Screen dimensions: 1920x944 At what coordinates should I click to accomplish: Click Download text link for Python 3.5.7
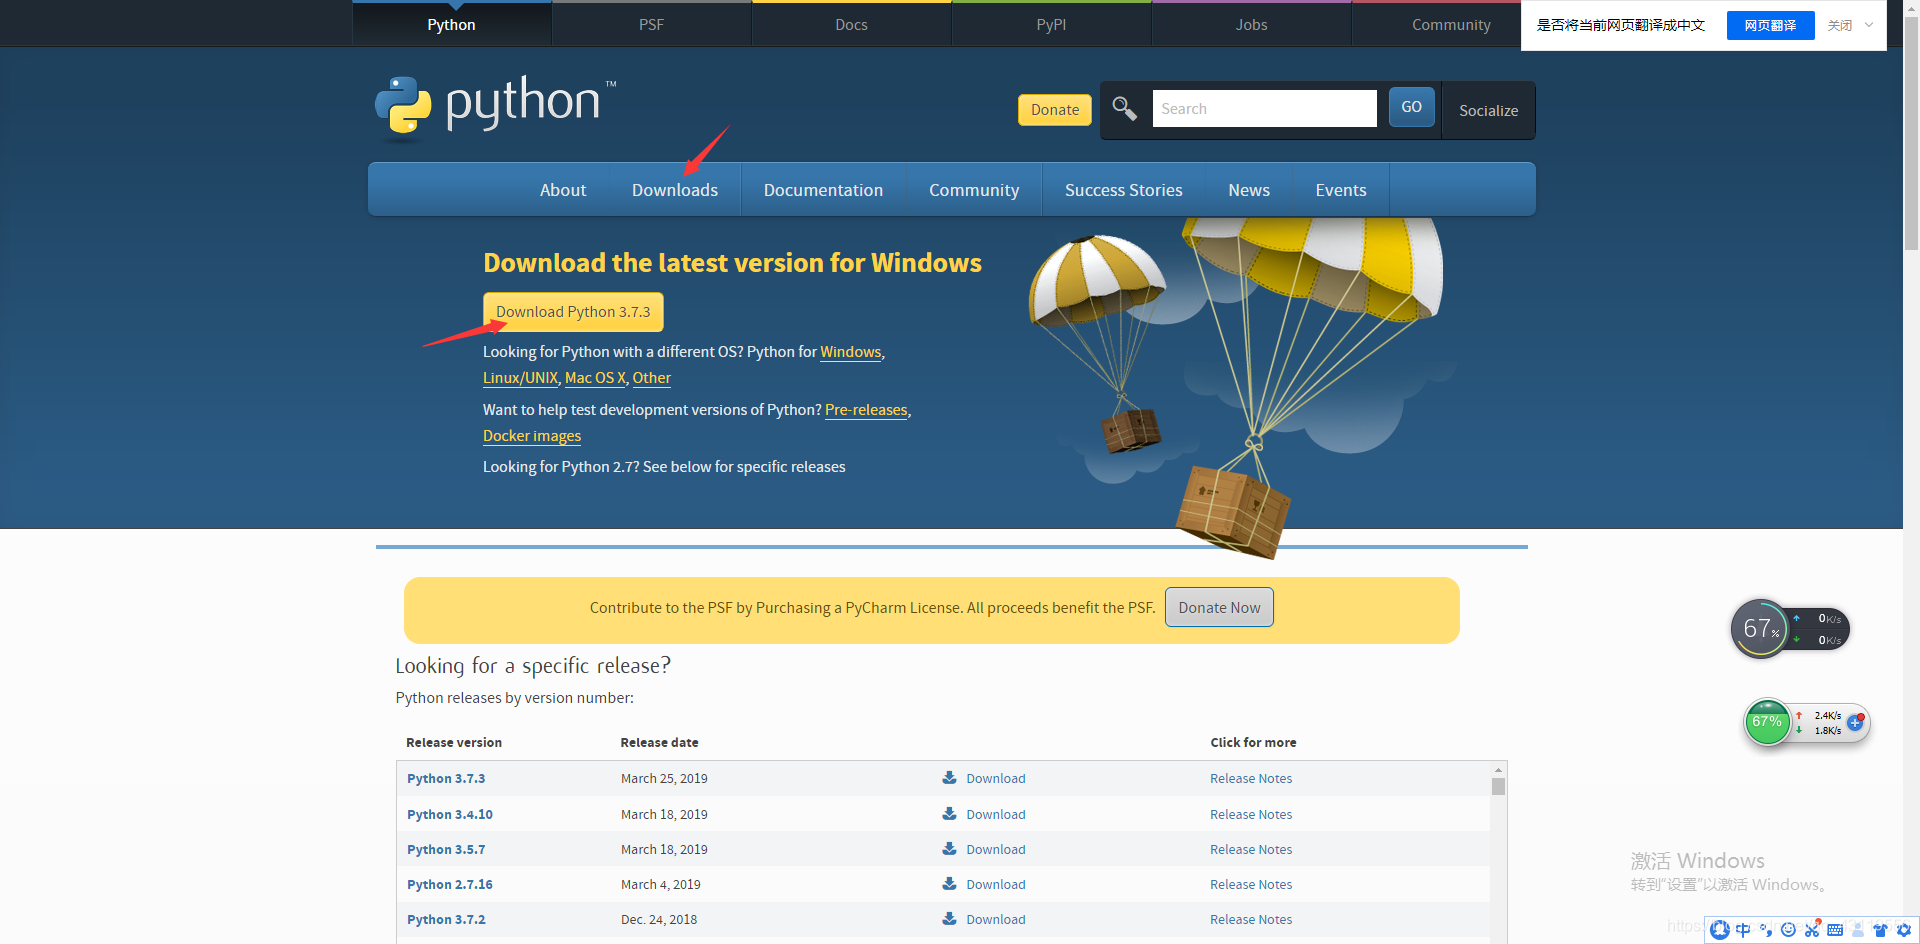tap(995, 849)
